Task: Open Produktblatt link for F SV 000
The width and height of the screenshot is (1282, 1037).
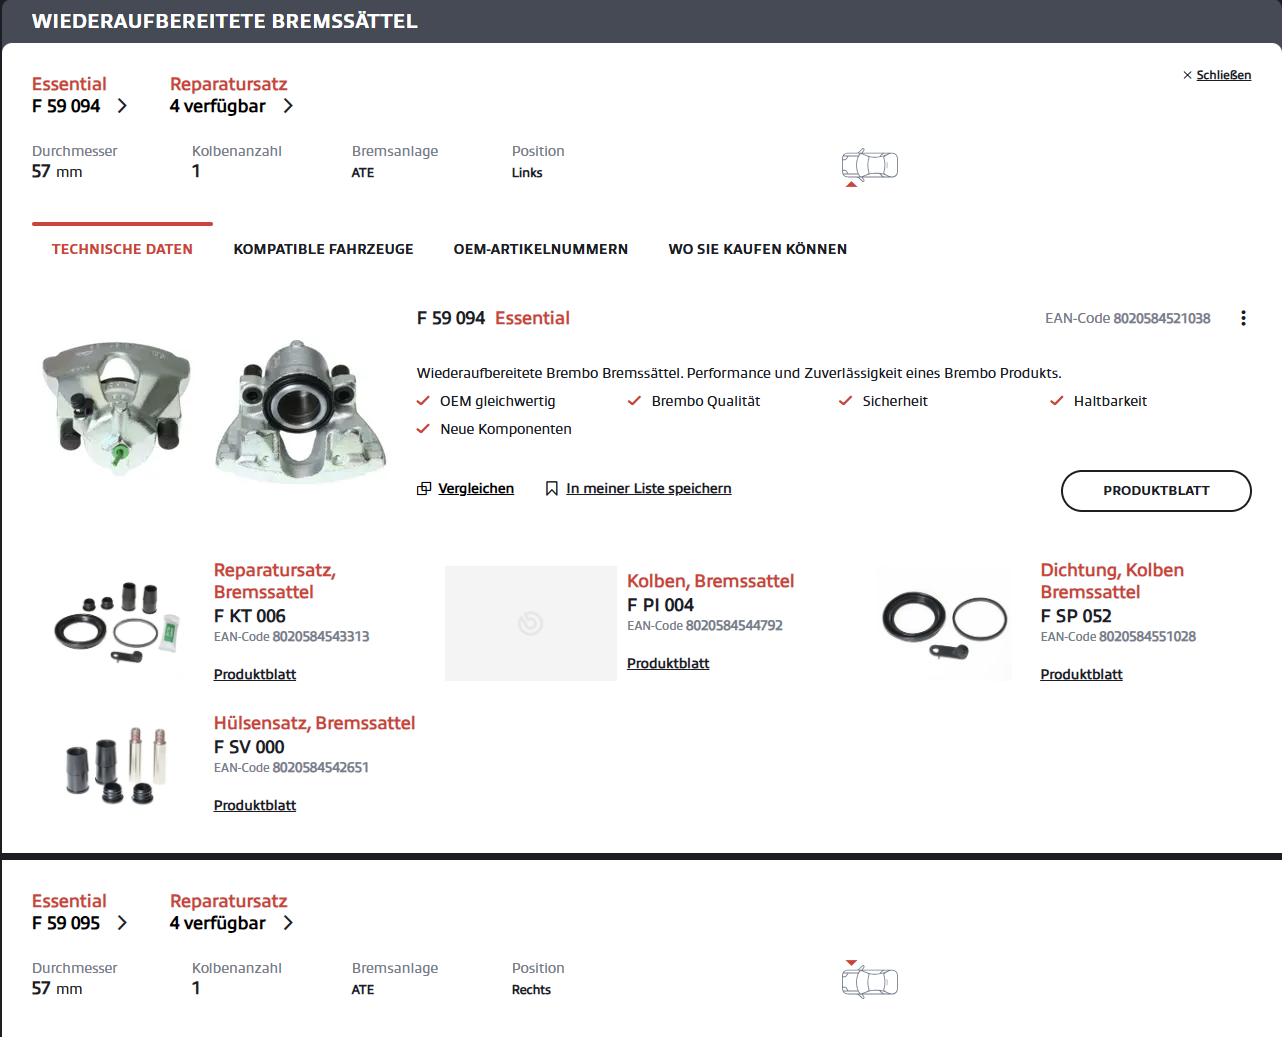Action: 255,806
